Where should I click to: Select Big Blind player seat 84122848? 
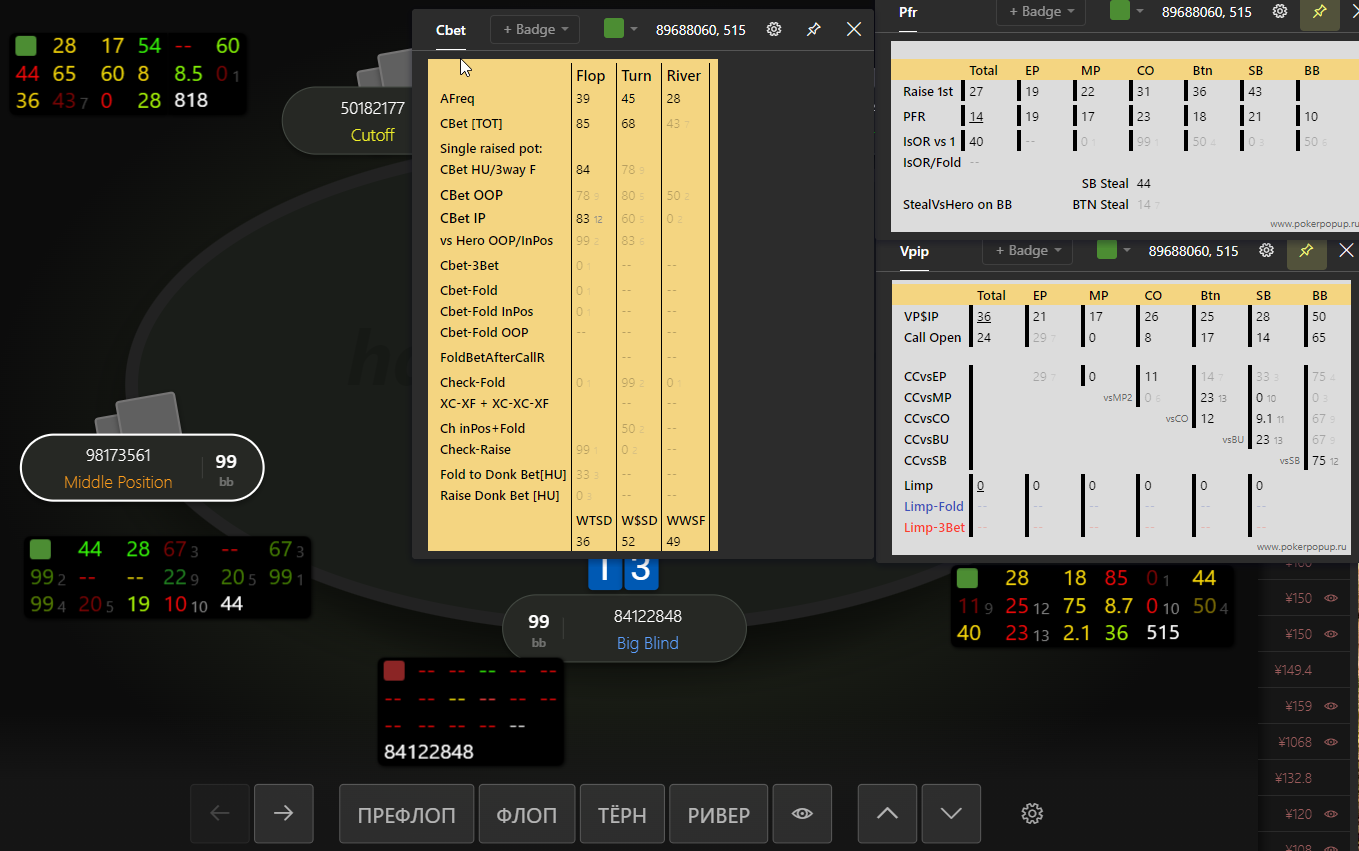tap(624, 629)
